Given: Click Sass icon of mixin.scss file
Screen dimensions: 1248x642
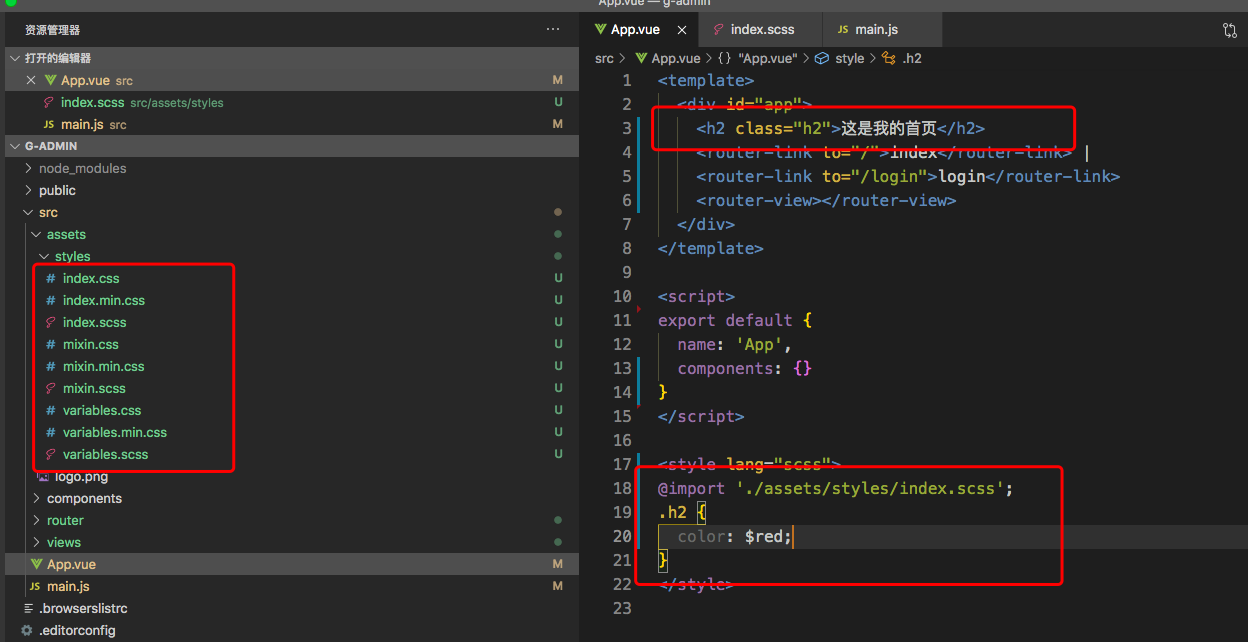Looking at the screenshot, I should point(51,388).
